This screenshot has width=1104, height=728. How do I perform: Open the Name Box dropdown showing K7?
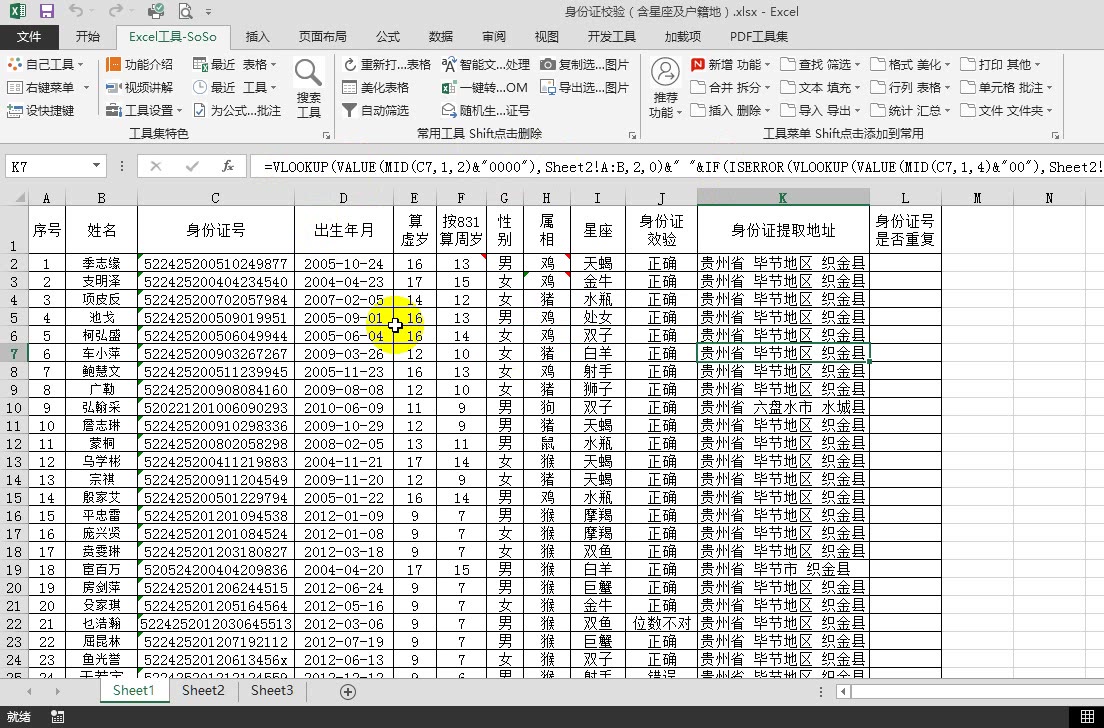pyautogui.click(x=97, y=166)
